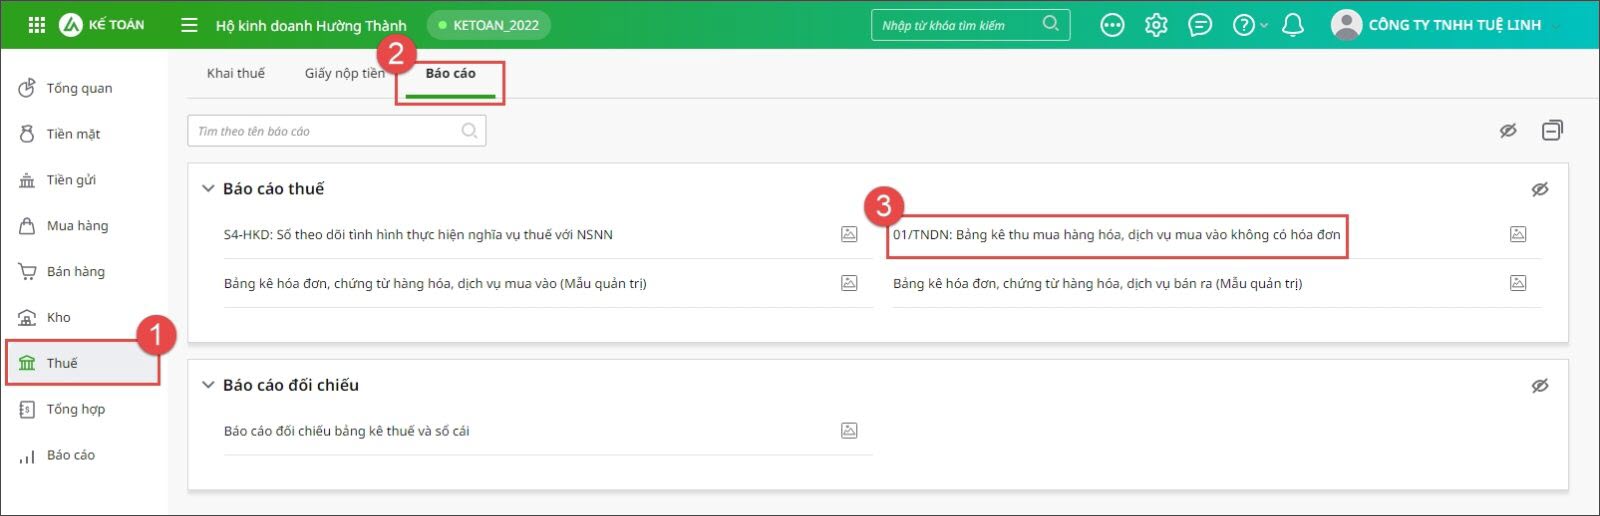Switch to the Giấy nộp tiền tab

pyautogui.click(x=344, y=73)
